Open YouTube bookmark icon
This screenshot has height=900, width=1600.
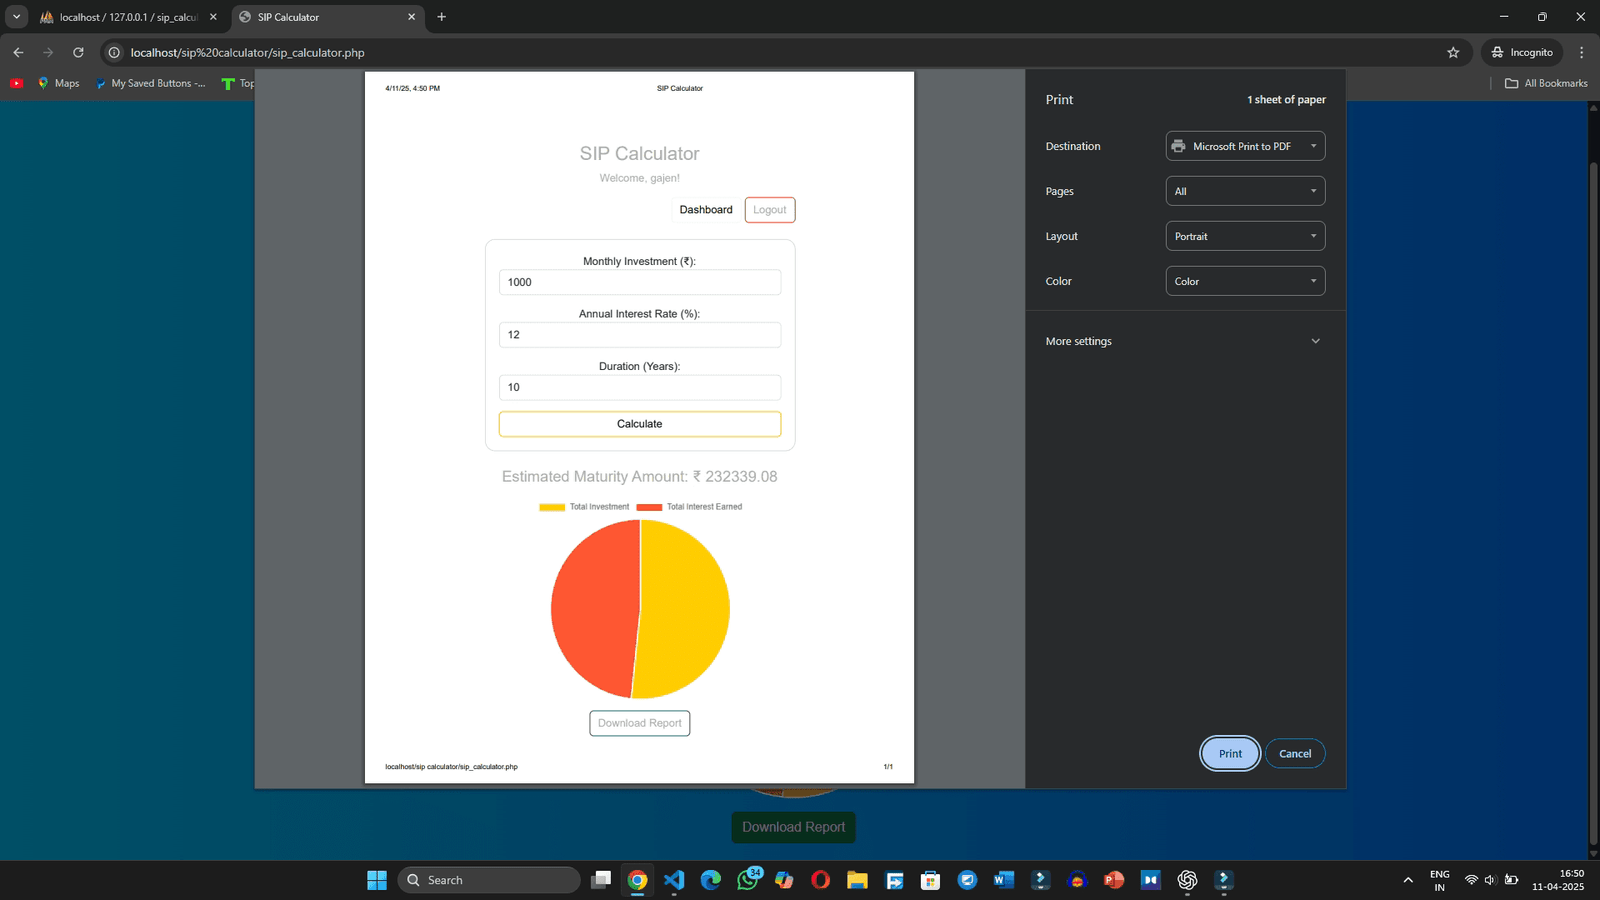[17, 83]
